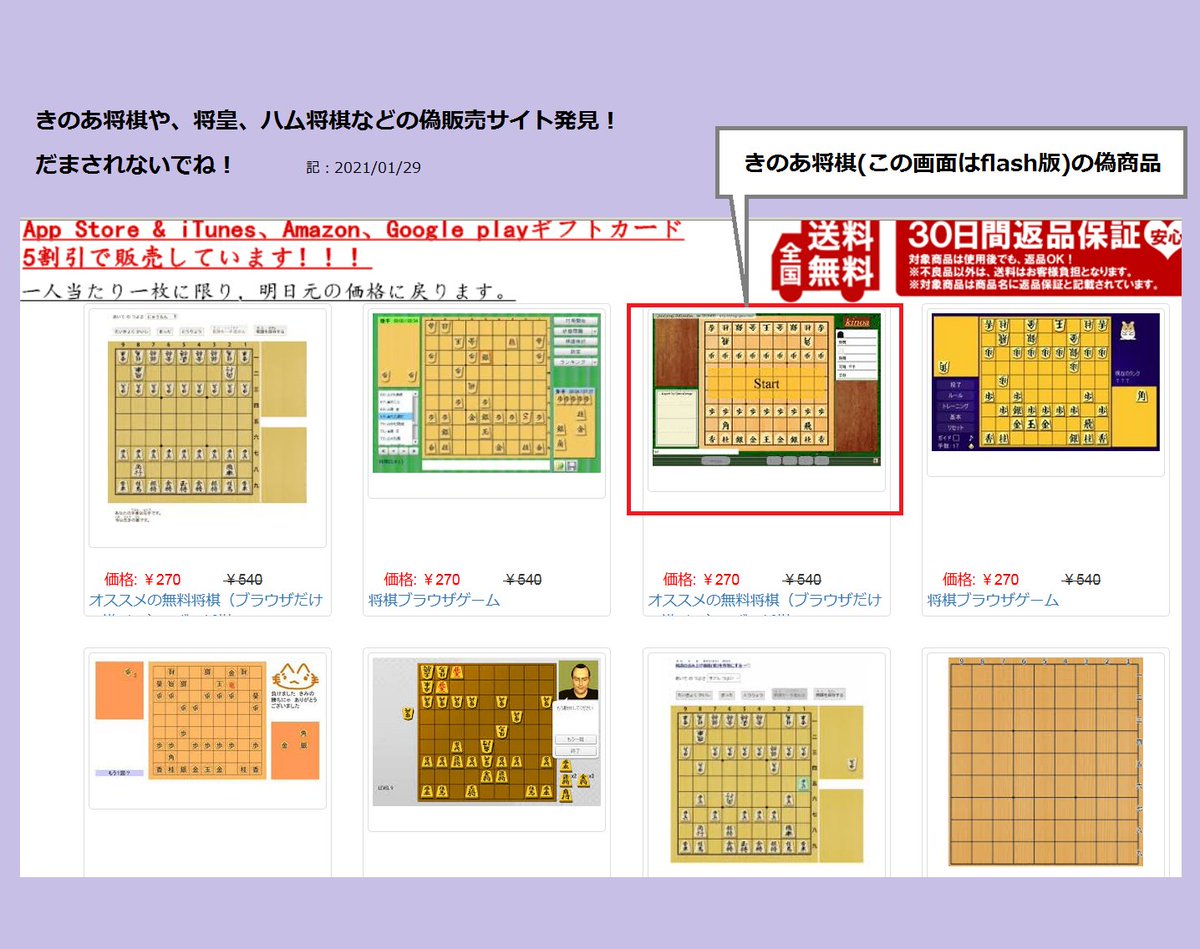Image resolution: width=1200 pixels, height=949 pixels.
Task: Click the struck-through ￥540 price under the green thumbnail
Action: (522, 579)
